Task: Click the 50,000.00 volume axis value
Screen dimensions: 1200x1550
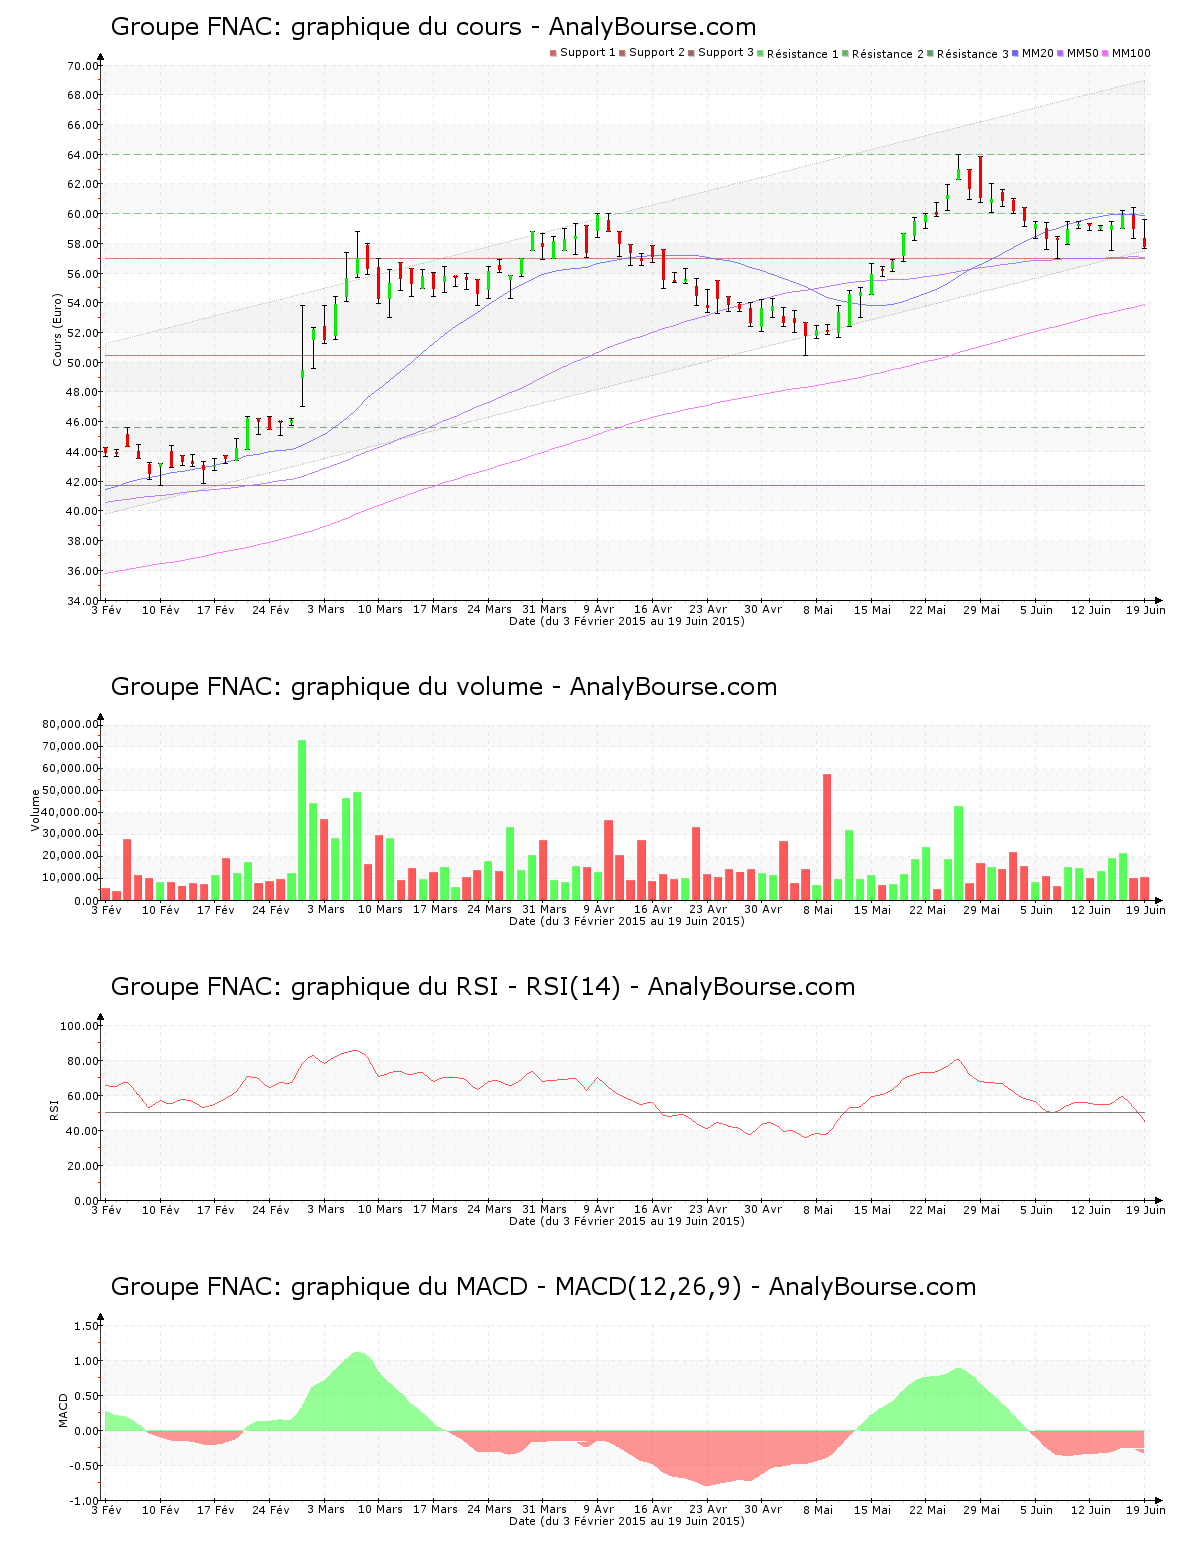Action: tap(71, 790)
